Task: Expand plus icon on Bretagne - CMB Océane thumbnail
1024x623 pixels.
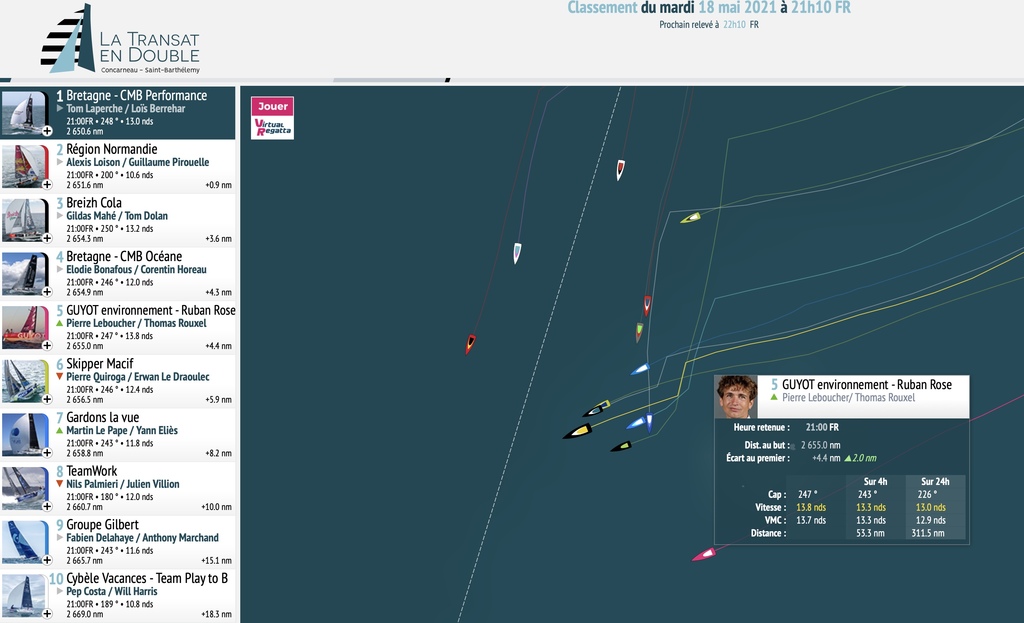Action: pos(47,291)
